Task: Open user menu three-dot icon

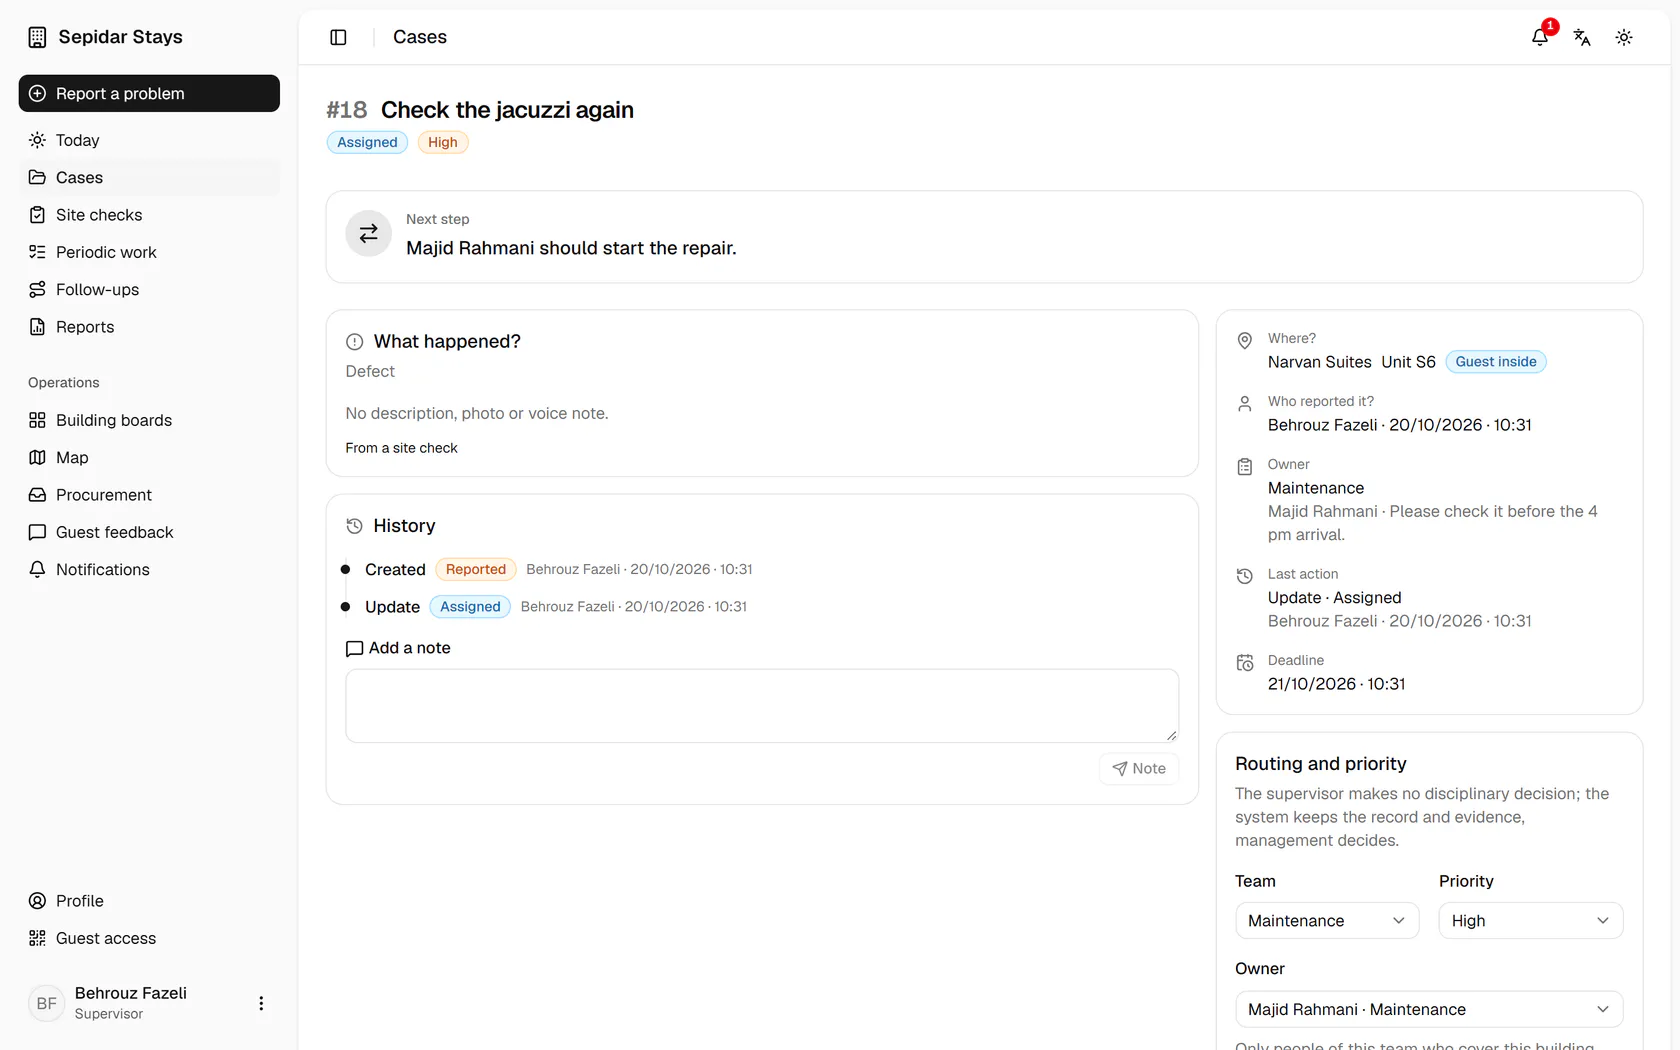Action: (261, 1003)
